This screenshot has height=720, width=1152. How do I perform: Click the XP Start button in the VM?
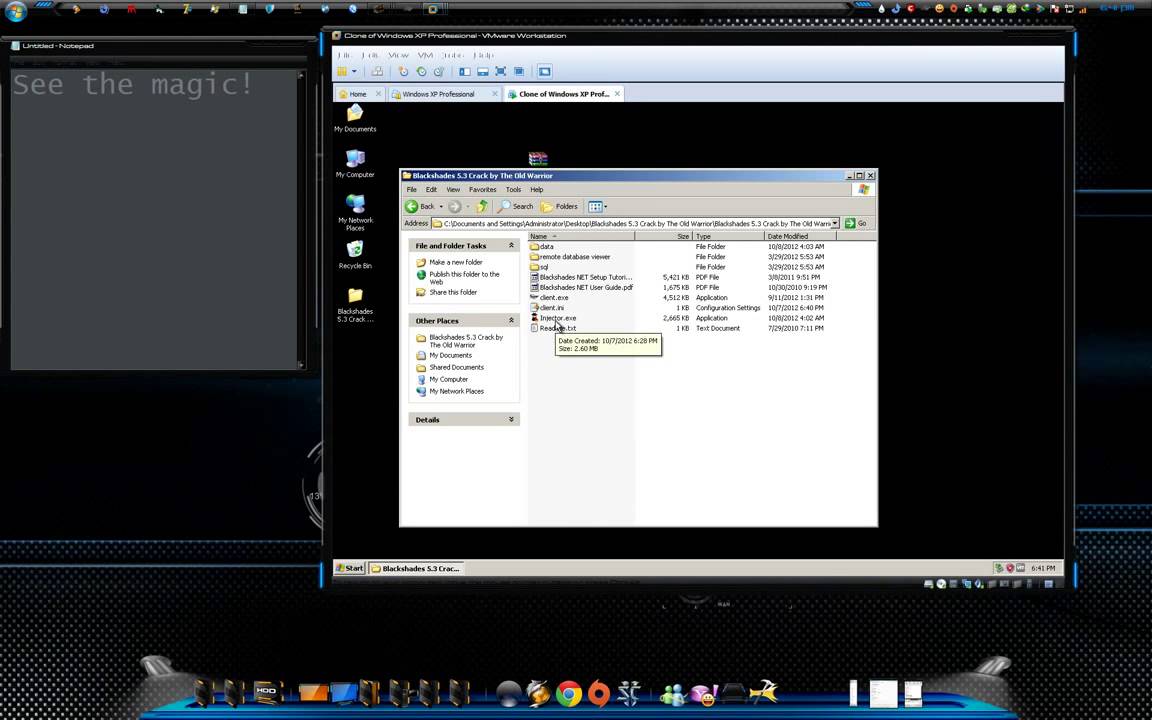pyautogui.click(x=350, y=568)
